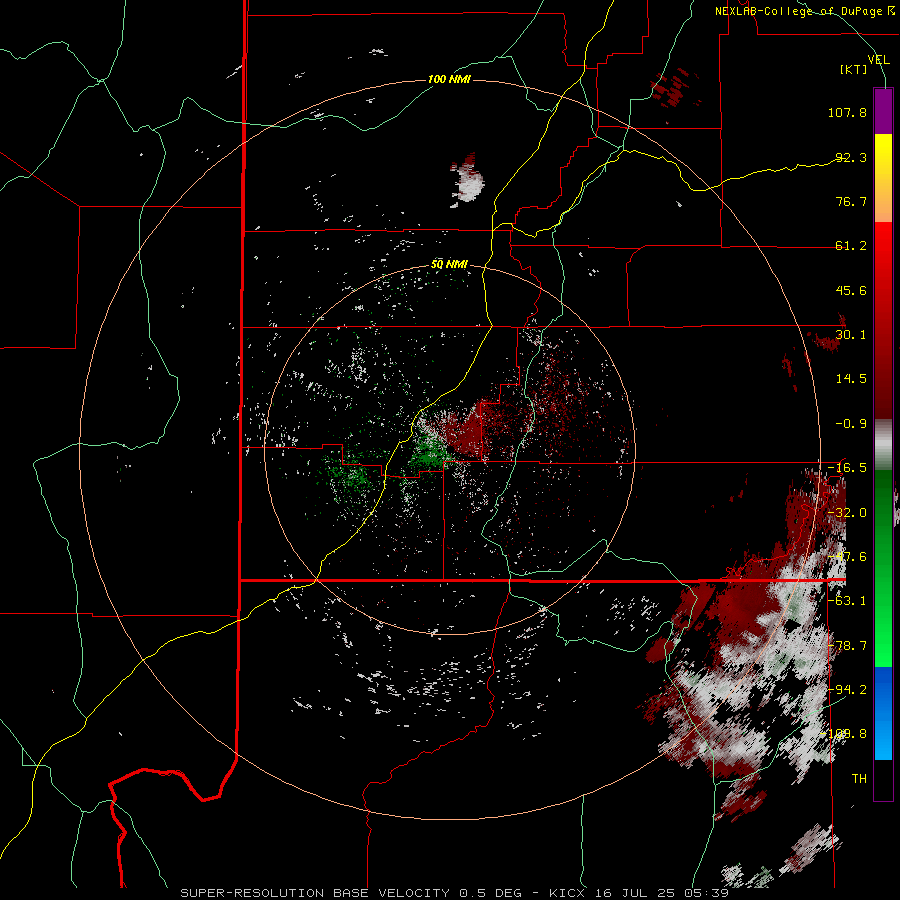900x900 pixels.
Task: Select the -0.9 velocity scale value
Action: [x=851, y=424]
